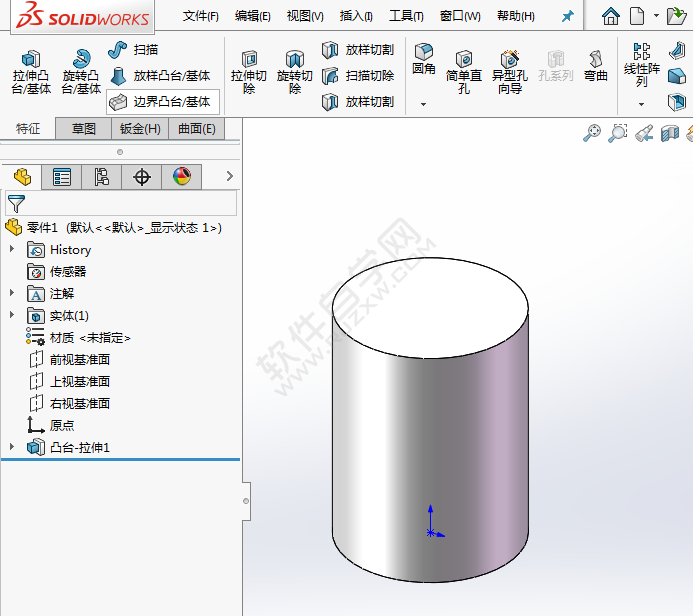Select the Flex (弯曲) tool
The image size is (693, 616).
click(x=596, y=66)
